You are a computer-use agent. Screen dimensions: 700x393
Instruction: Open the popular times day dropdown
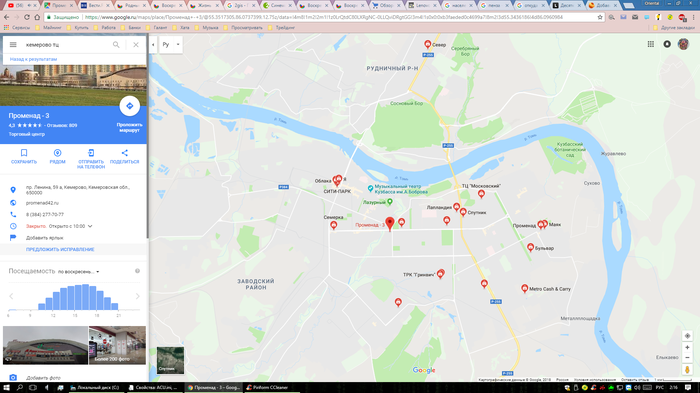pos(79,272)
